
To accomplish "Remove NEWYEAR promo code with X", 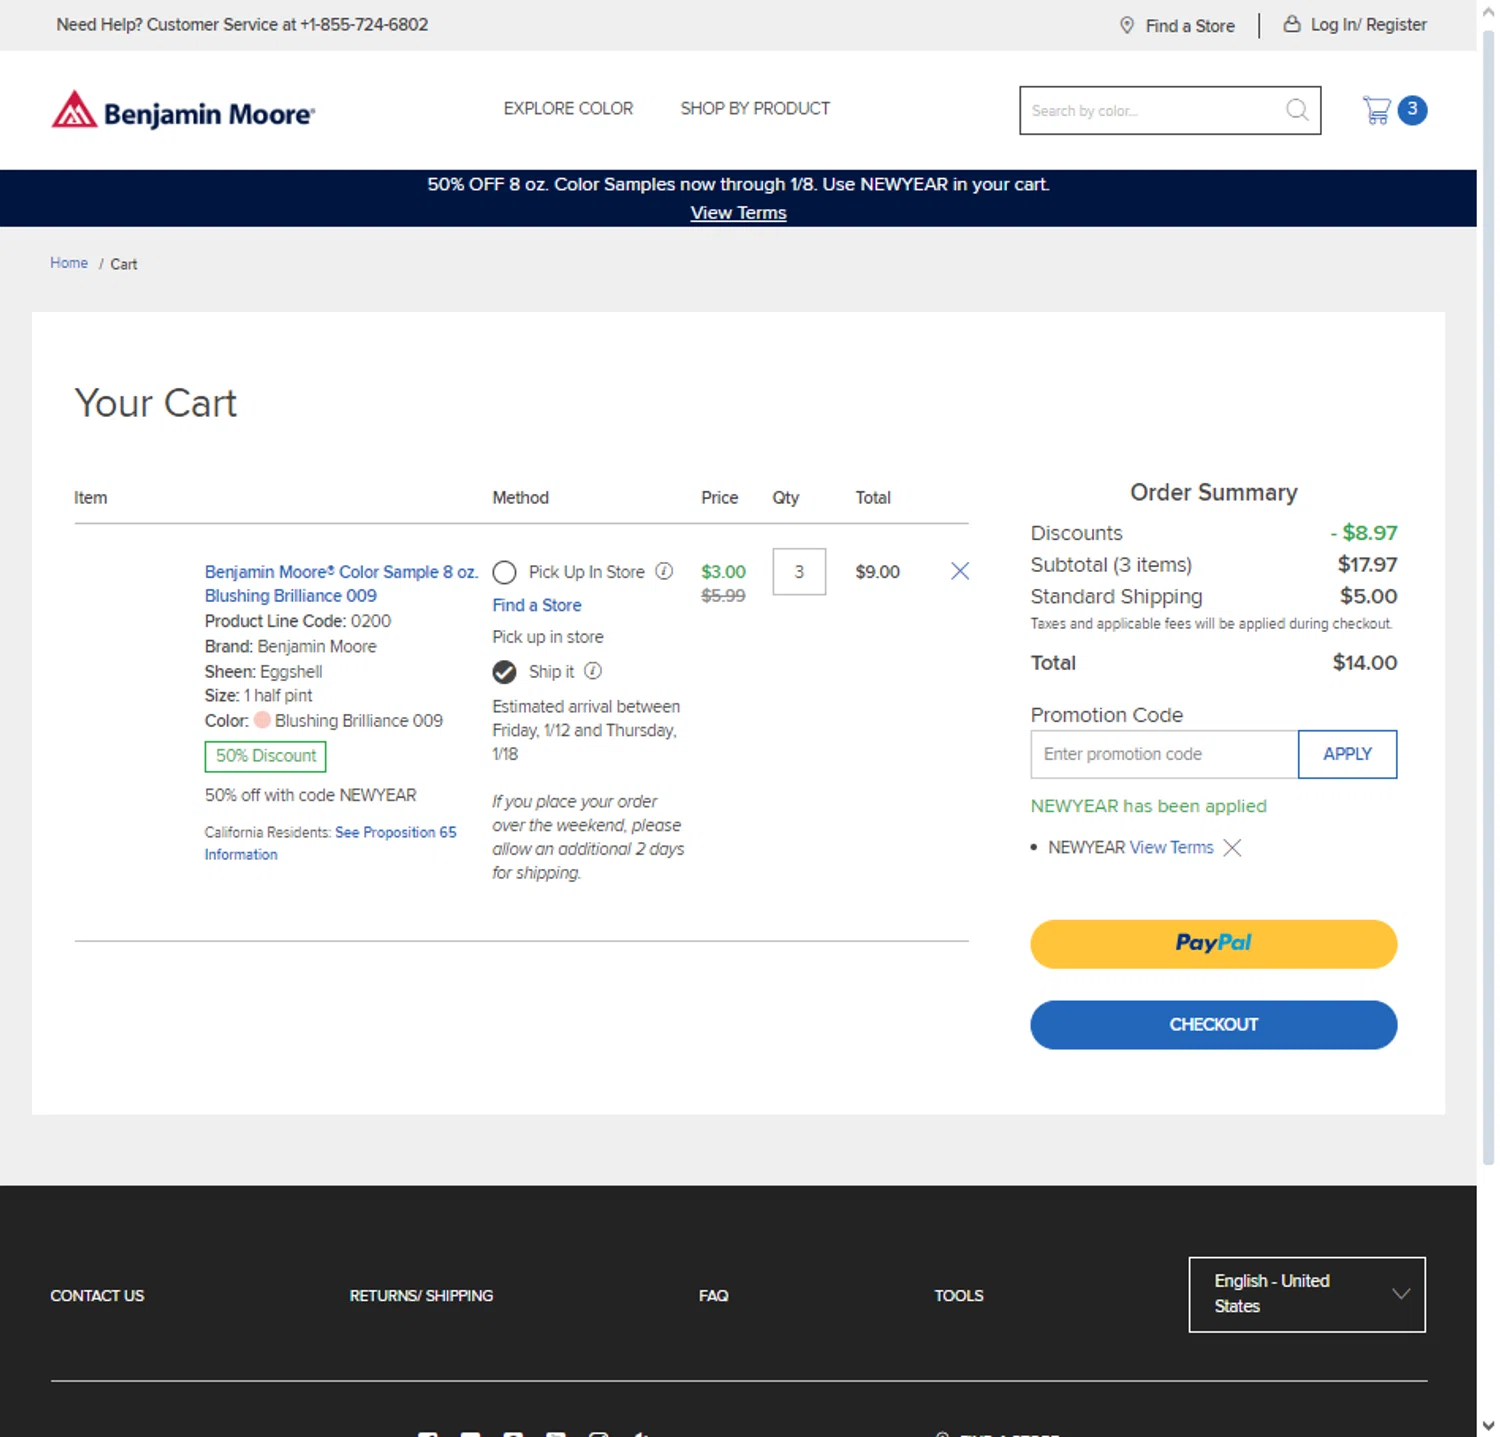I will (1232, 848).
